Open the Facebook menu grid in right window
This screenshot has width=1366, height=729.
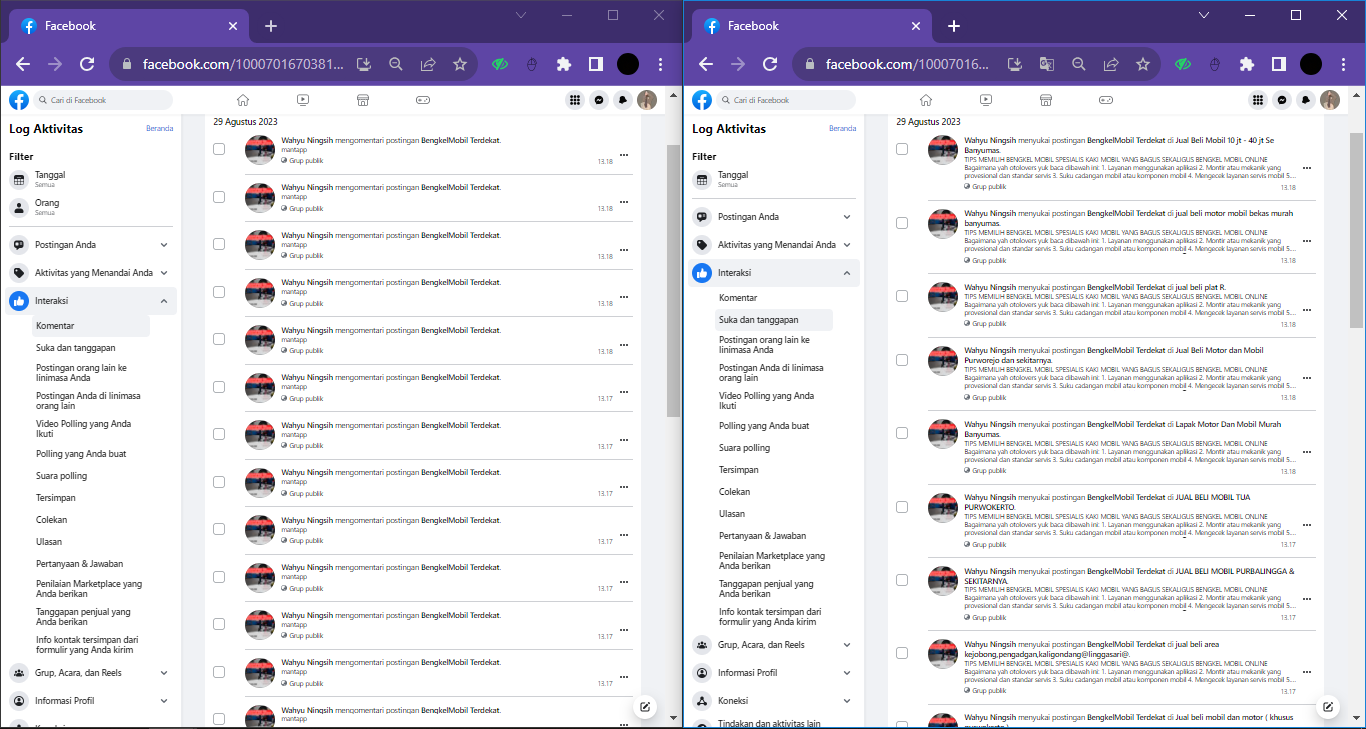(x=1258, y=100)
